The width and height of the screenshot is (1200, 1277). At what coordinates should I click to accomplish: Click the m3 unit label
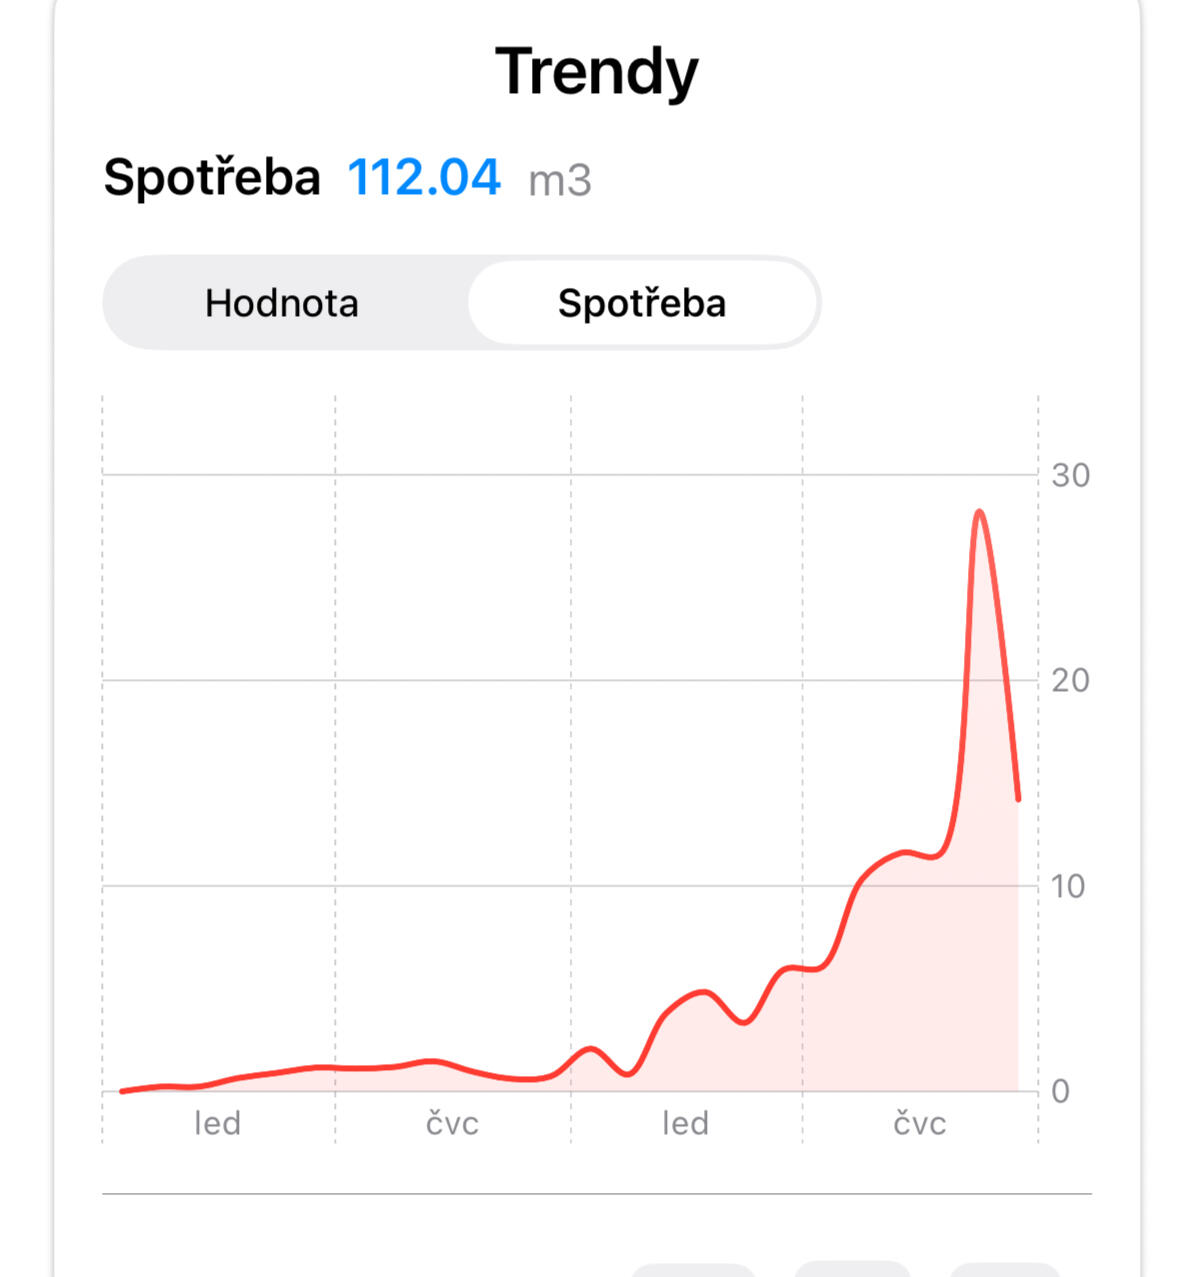click(560, 181)
